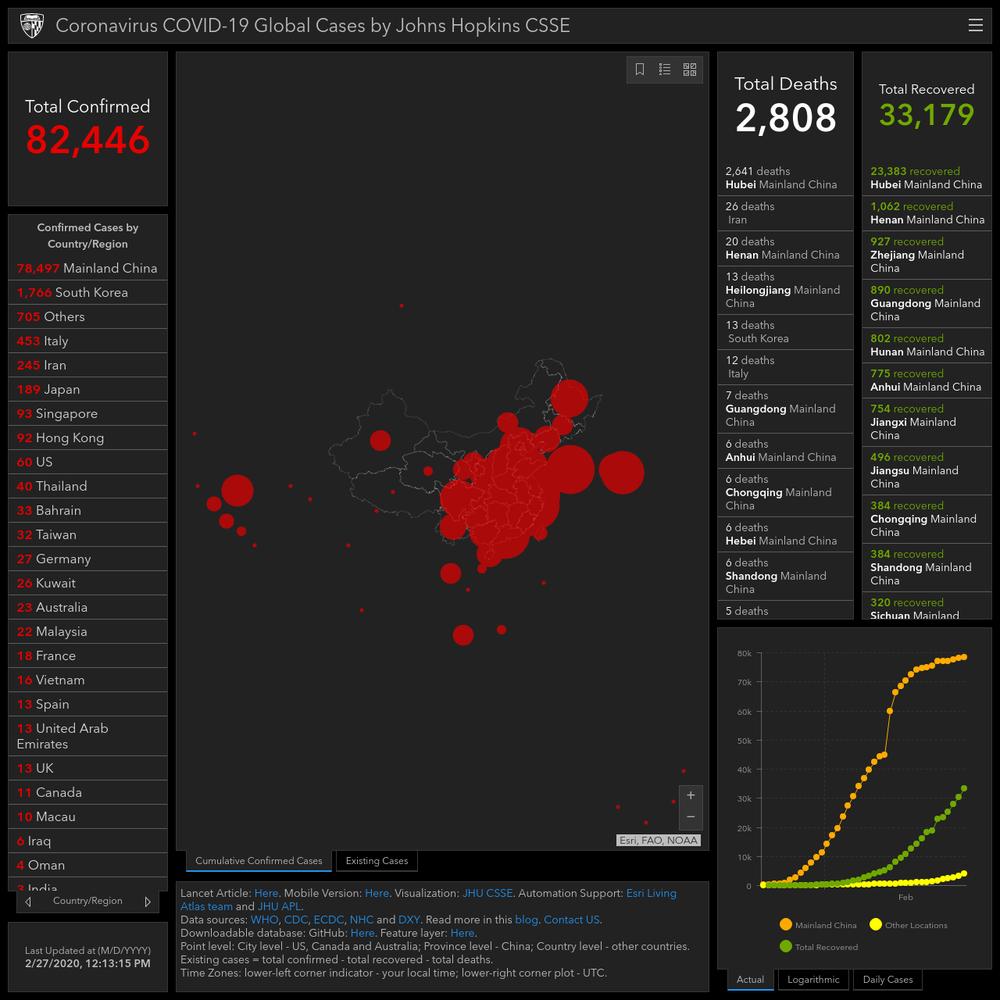Select '245 Iran' in country list
Image resolution: width=1000 pixels, height=1000 pixels.
click(x=87, y=365)
